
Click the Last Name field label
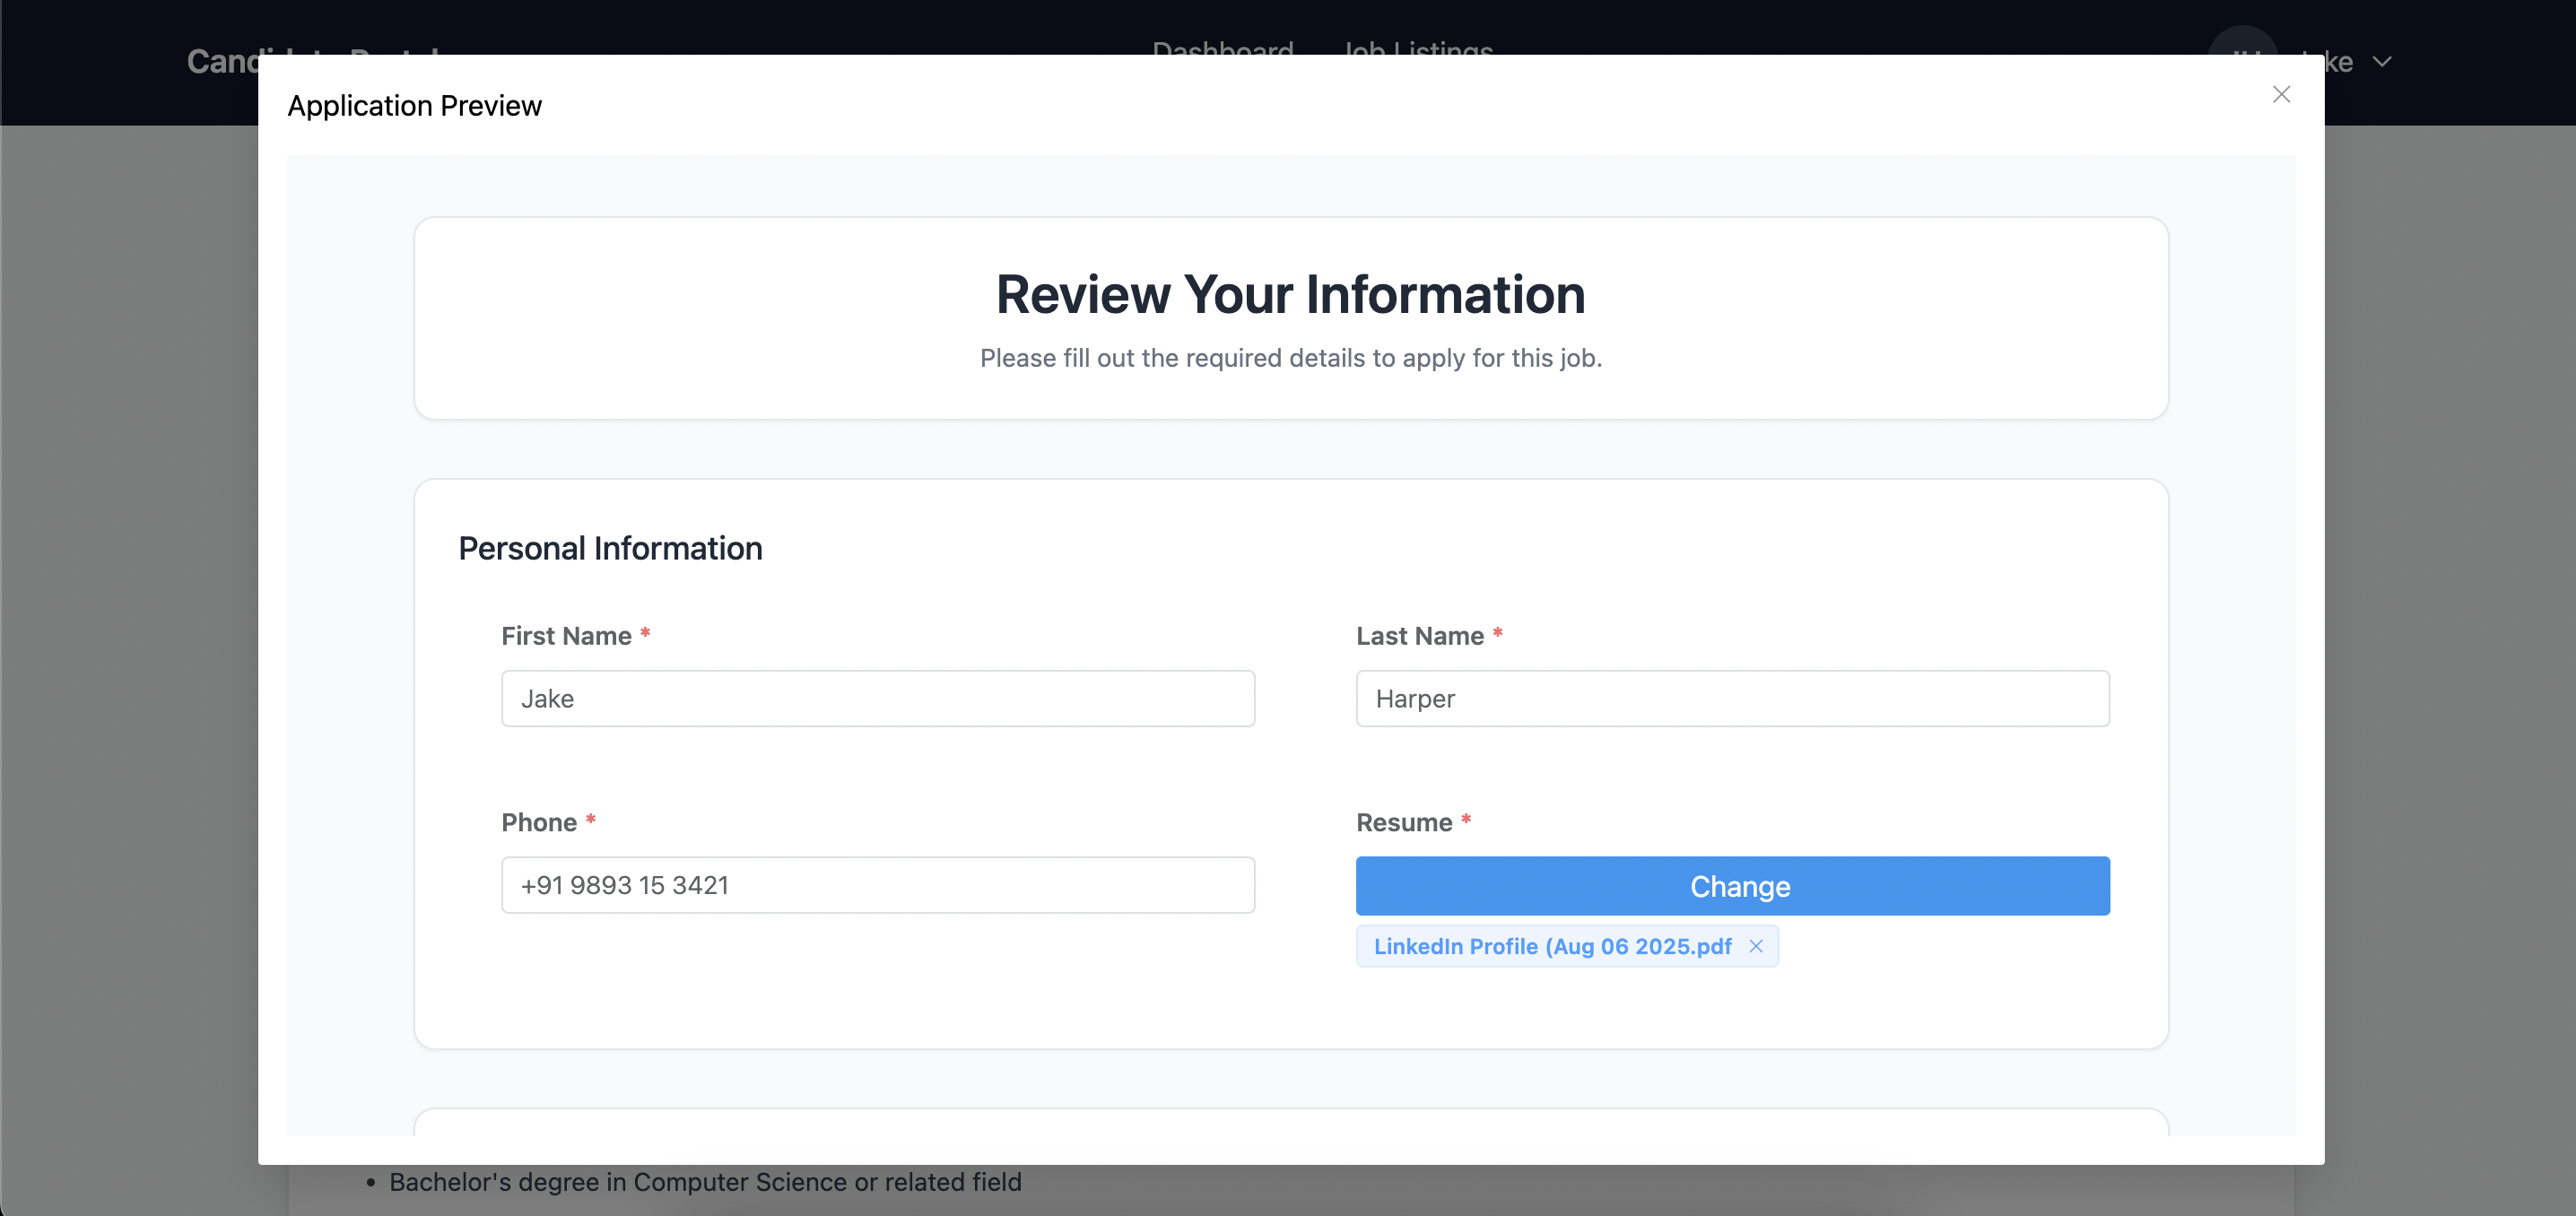(1419, 636)
